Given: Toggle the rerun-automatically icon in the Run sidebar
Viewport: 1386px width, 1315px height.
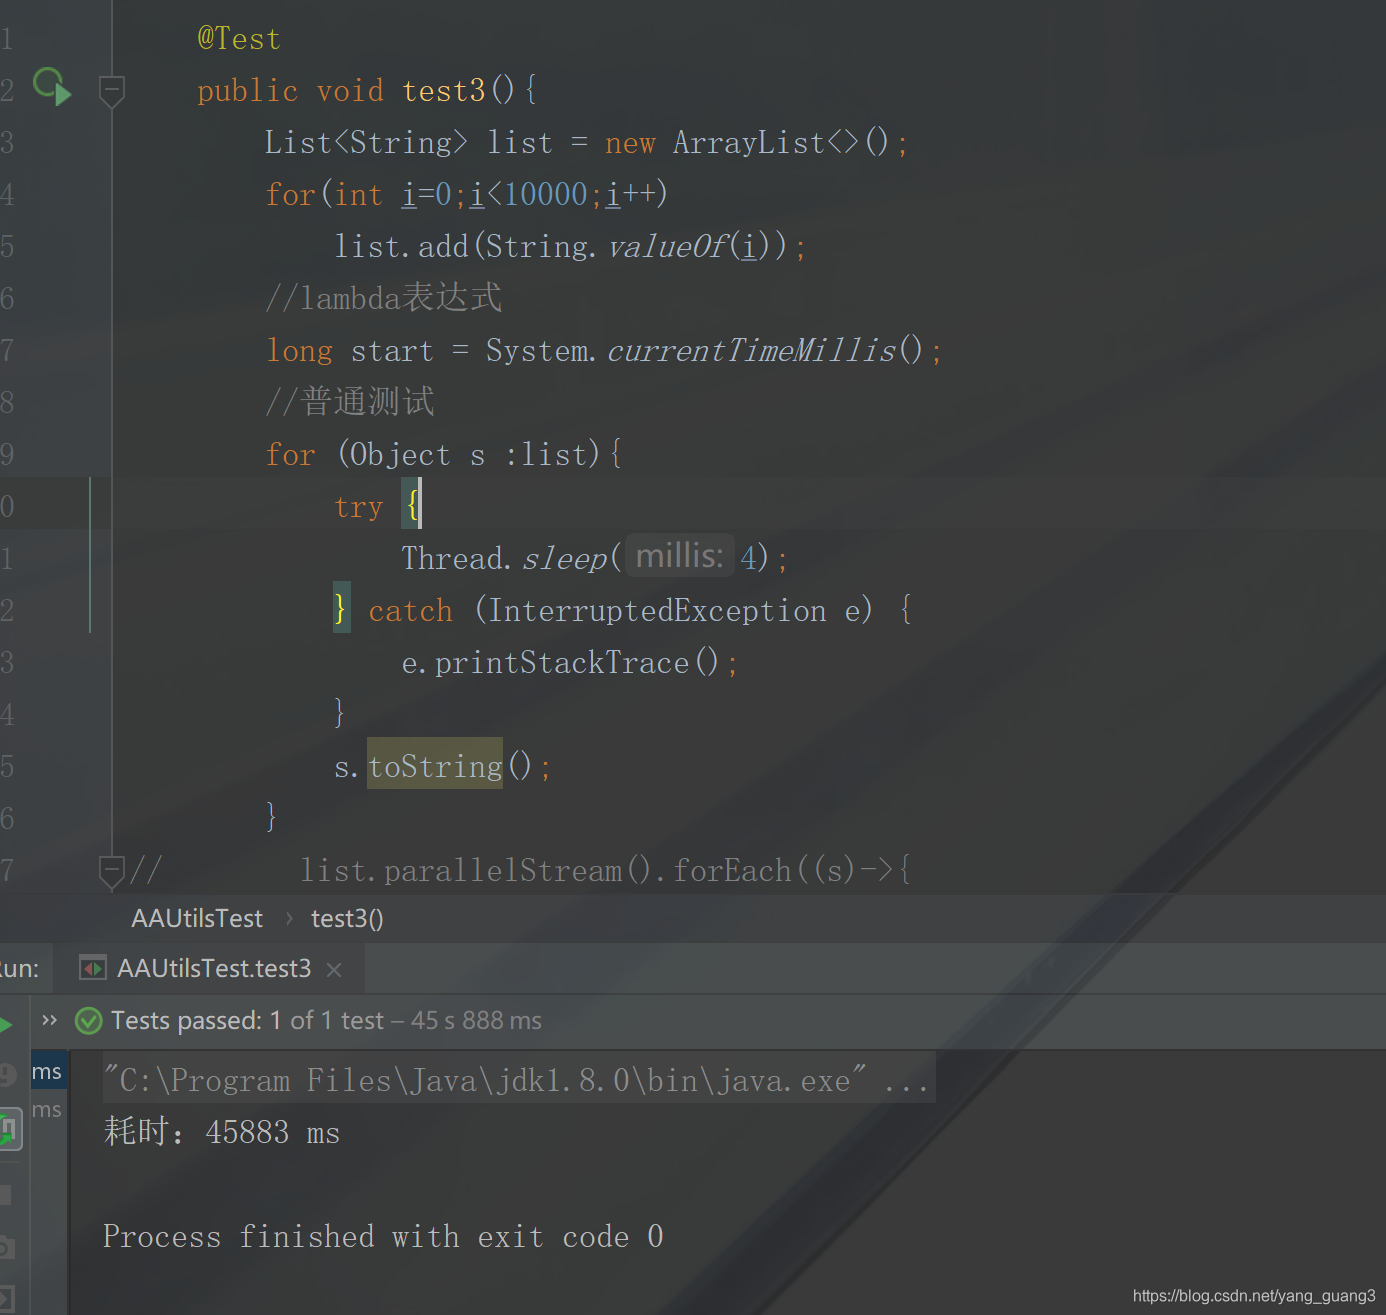Looking at the screenshot, I should tap(9, 1129).
